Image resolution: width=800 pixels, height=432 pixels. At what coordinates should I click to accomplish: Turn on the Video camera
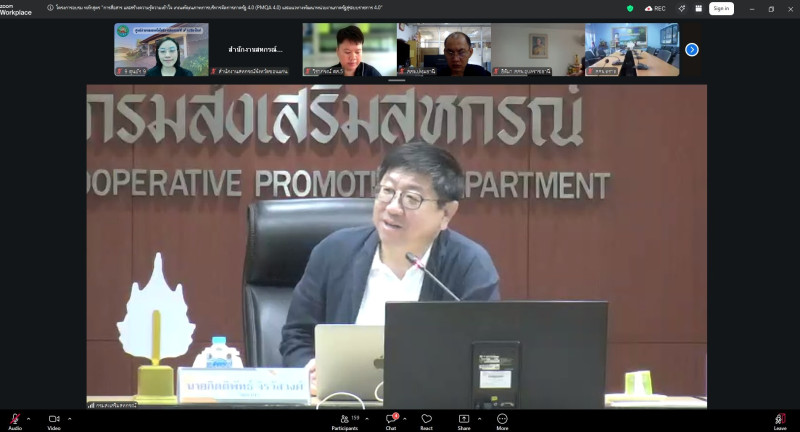pyautogui.click(x=54, y=419)
